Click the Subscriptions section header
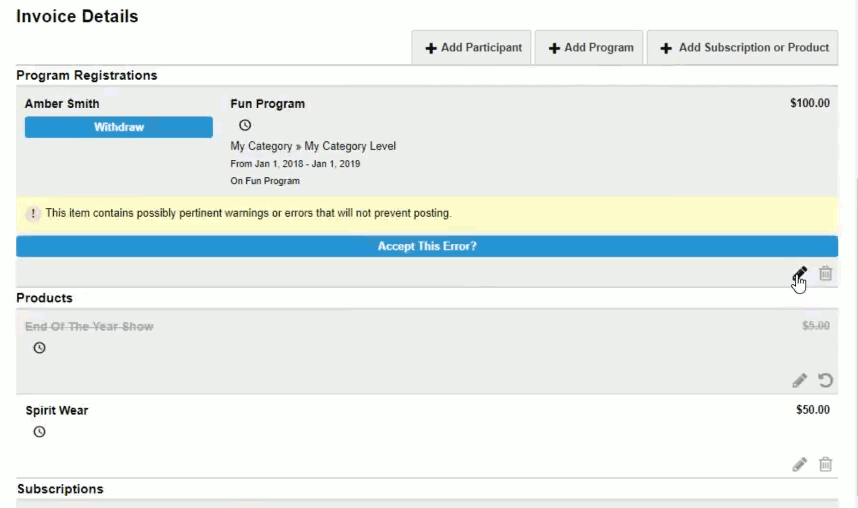 coord(60,489)
